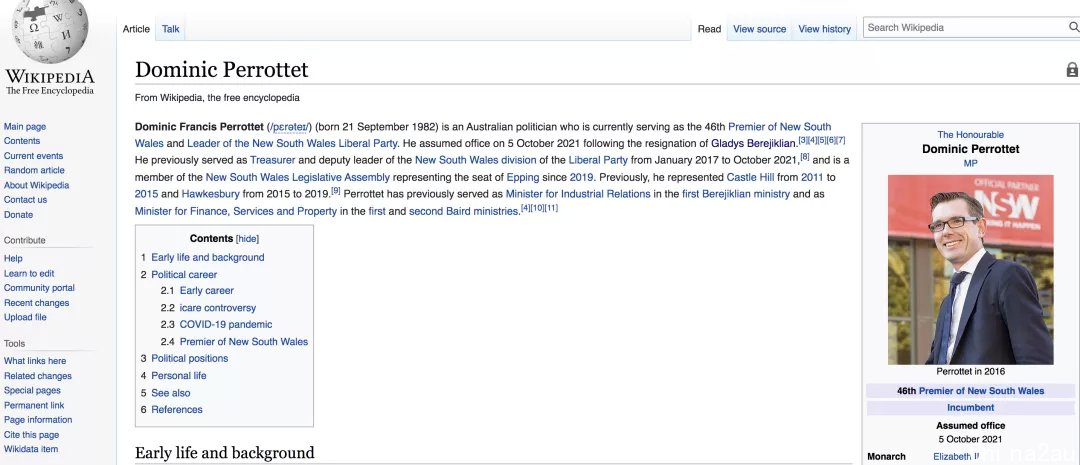Jump to COVID-19 pandemic subsection
The image size is (1080, 465).
(x=226, y=324)
